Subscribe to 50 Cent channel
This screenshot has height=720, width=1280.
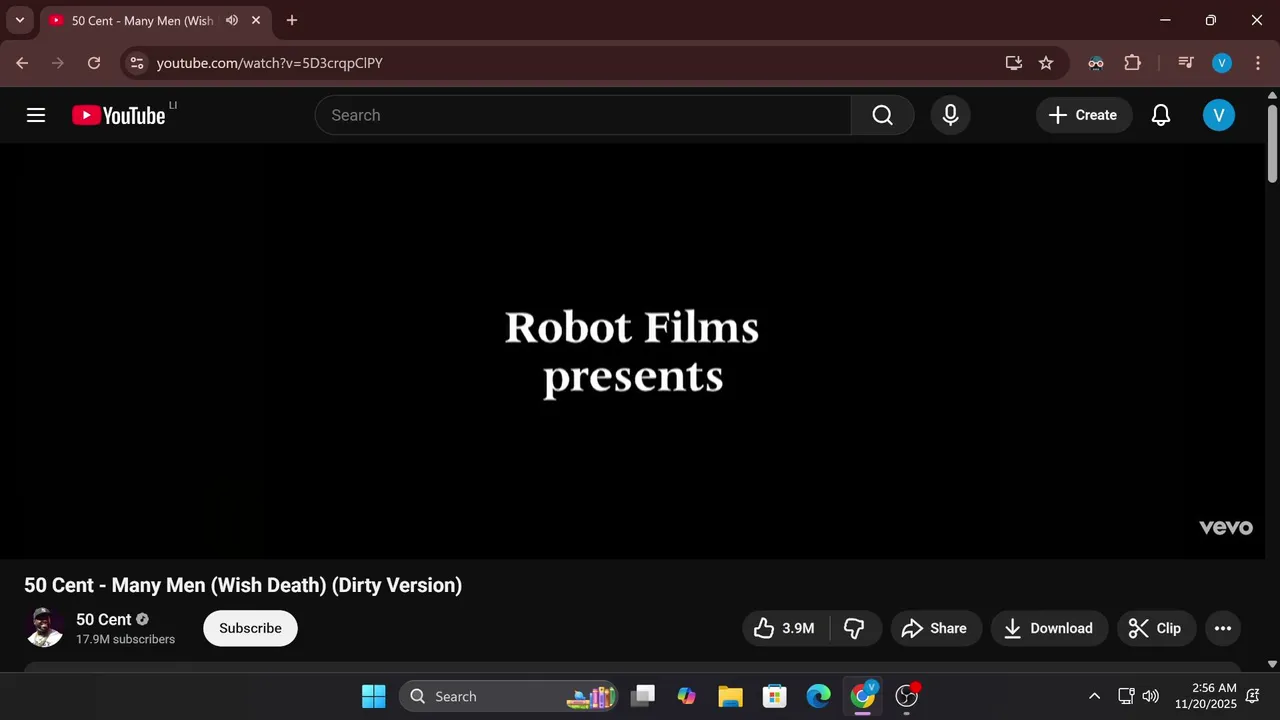tap(250, 628)
